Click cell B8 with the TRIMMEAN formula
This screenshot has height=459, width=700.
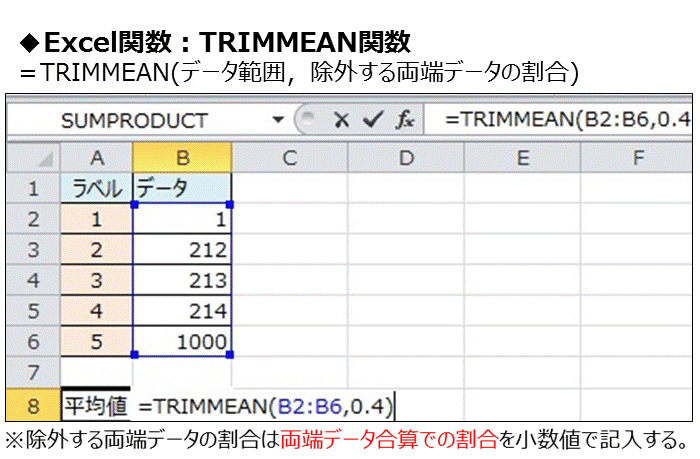(264, 406)
